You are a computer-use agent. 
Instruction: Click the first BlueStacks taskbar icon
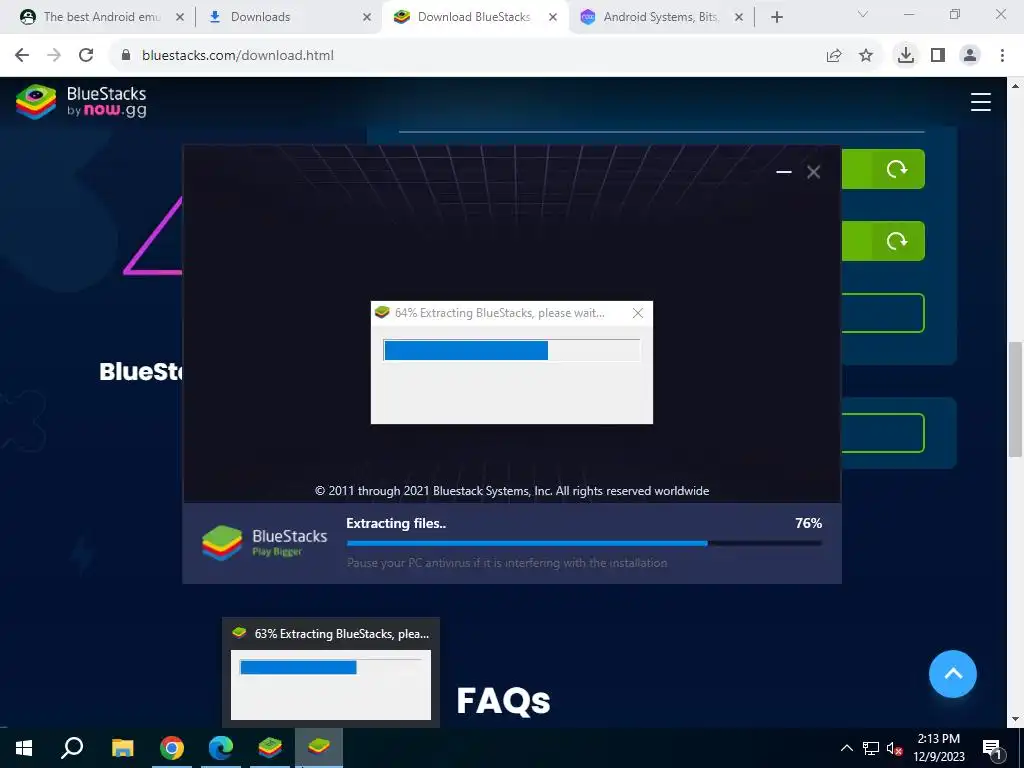[270, 748]
